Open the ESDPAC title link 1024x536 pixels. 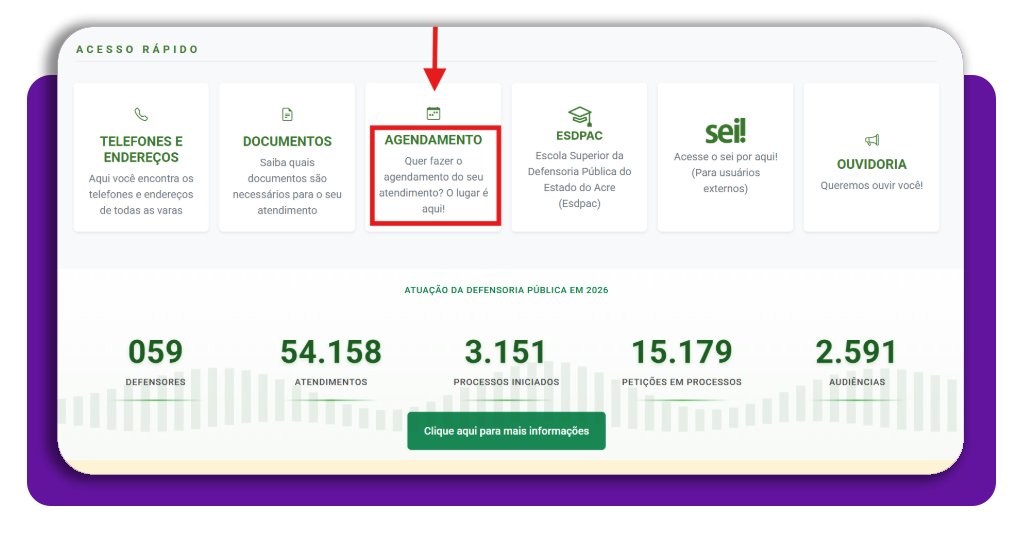point(579,136)
